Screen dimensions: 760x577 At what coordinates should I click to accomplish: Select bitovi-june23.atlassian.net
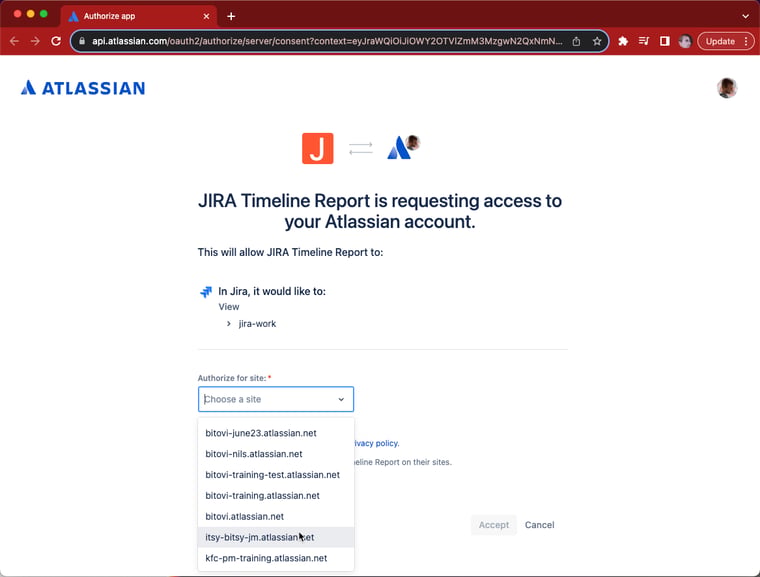coord(276,433)
